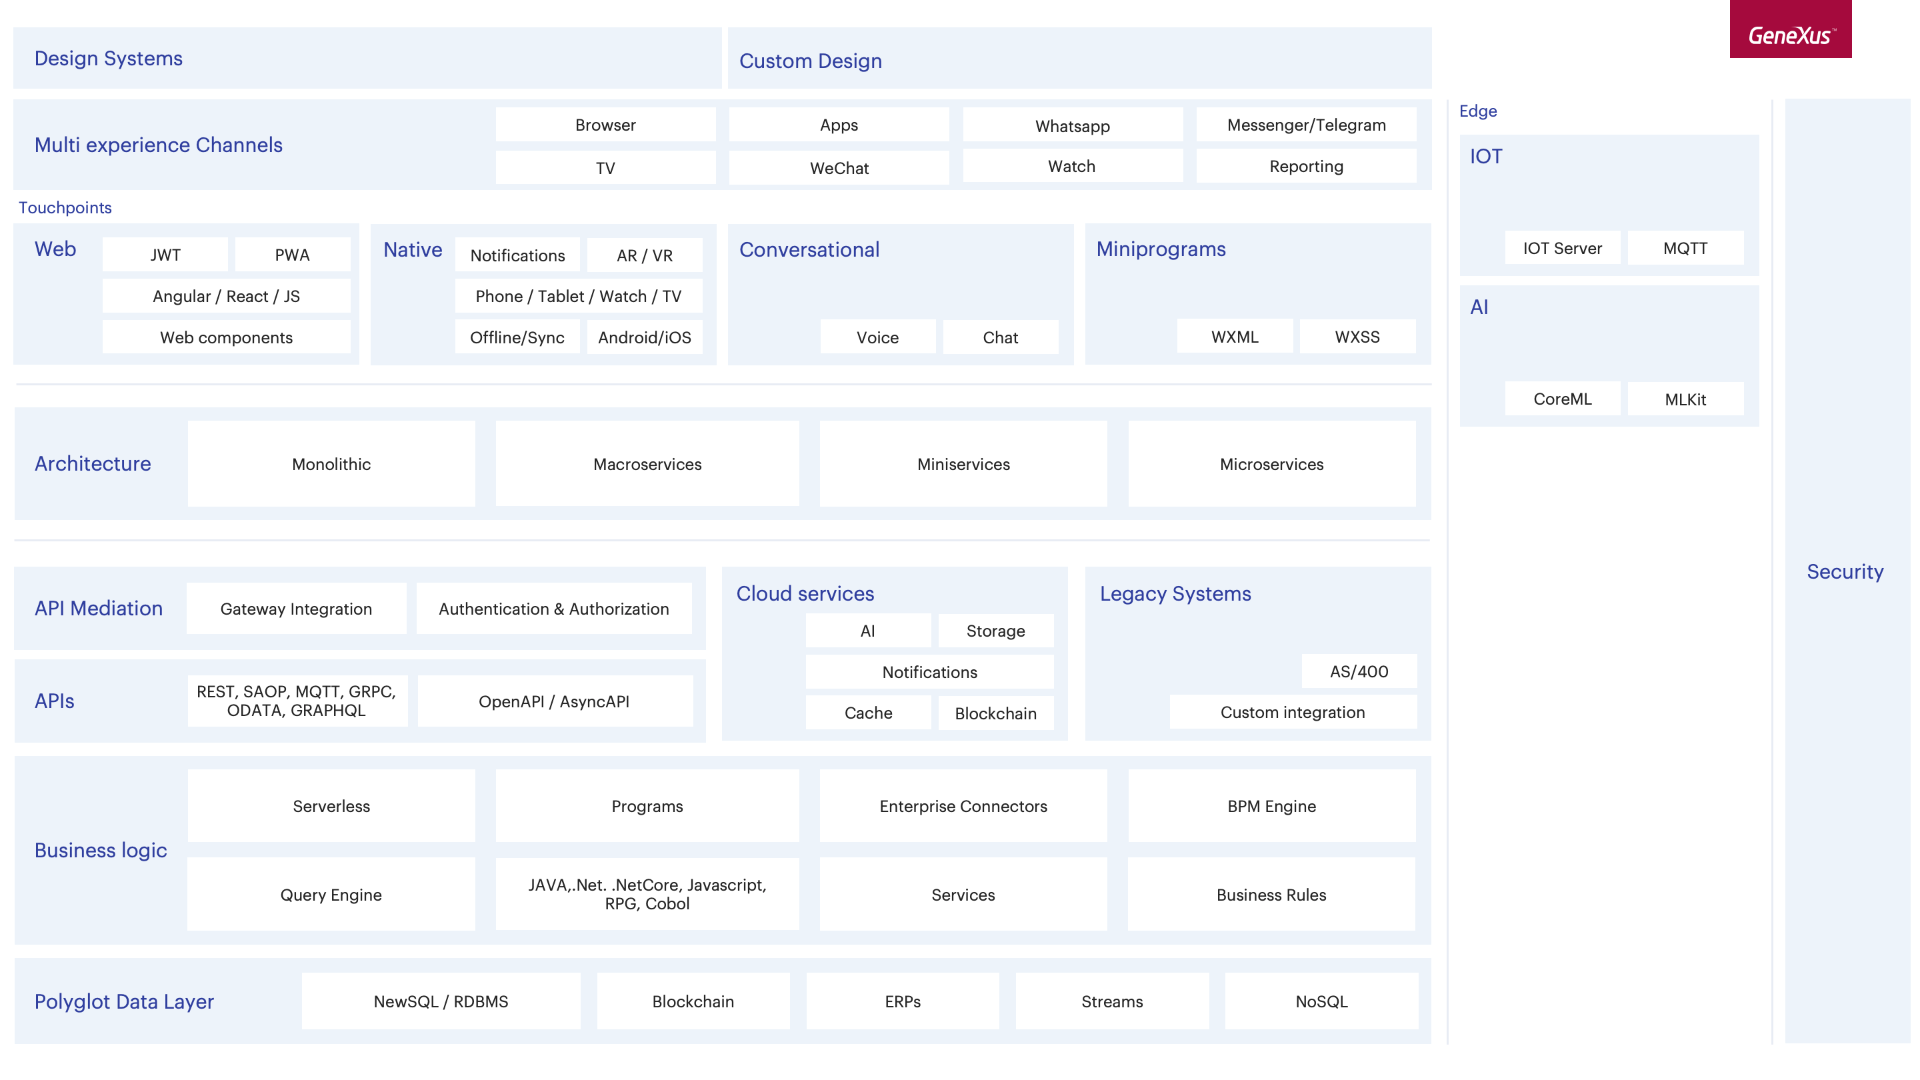Click the GeneXus logo

[1790, 30]
